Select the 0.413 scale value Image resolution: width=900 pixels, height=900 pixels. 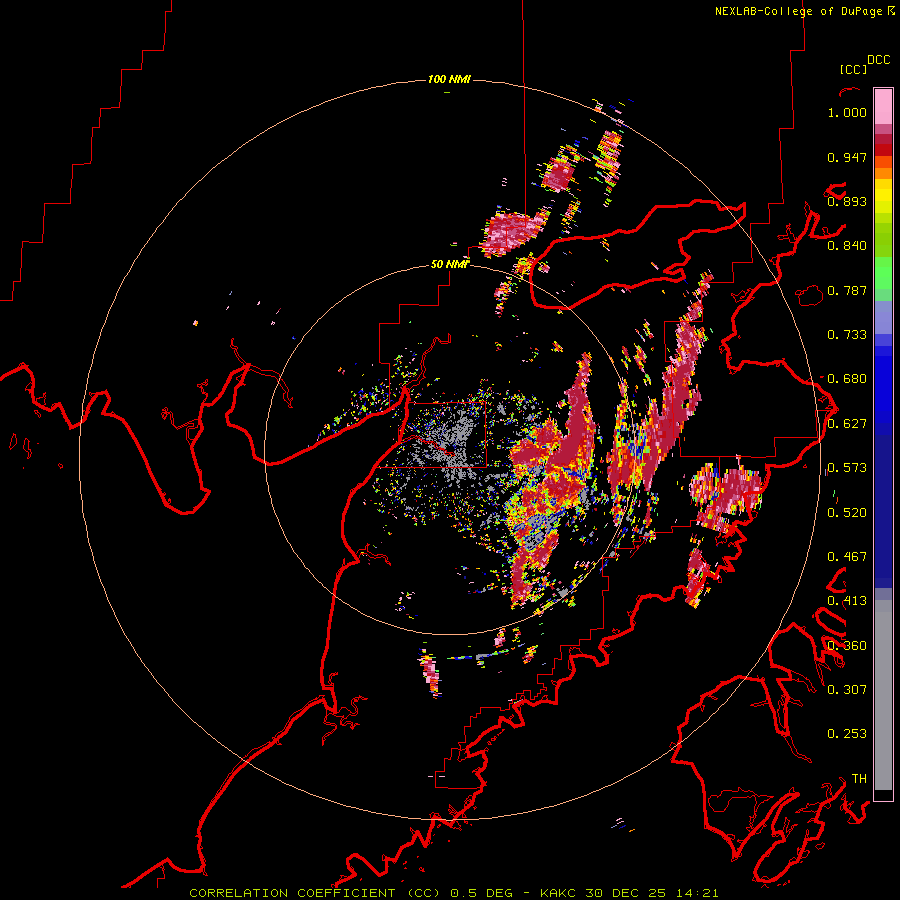pos(847,601)
